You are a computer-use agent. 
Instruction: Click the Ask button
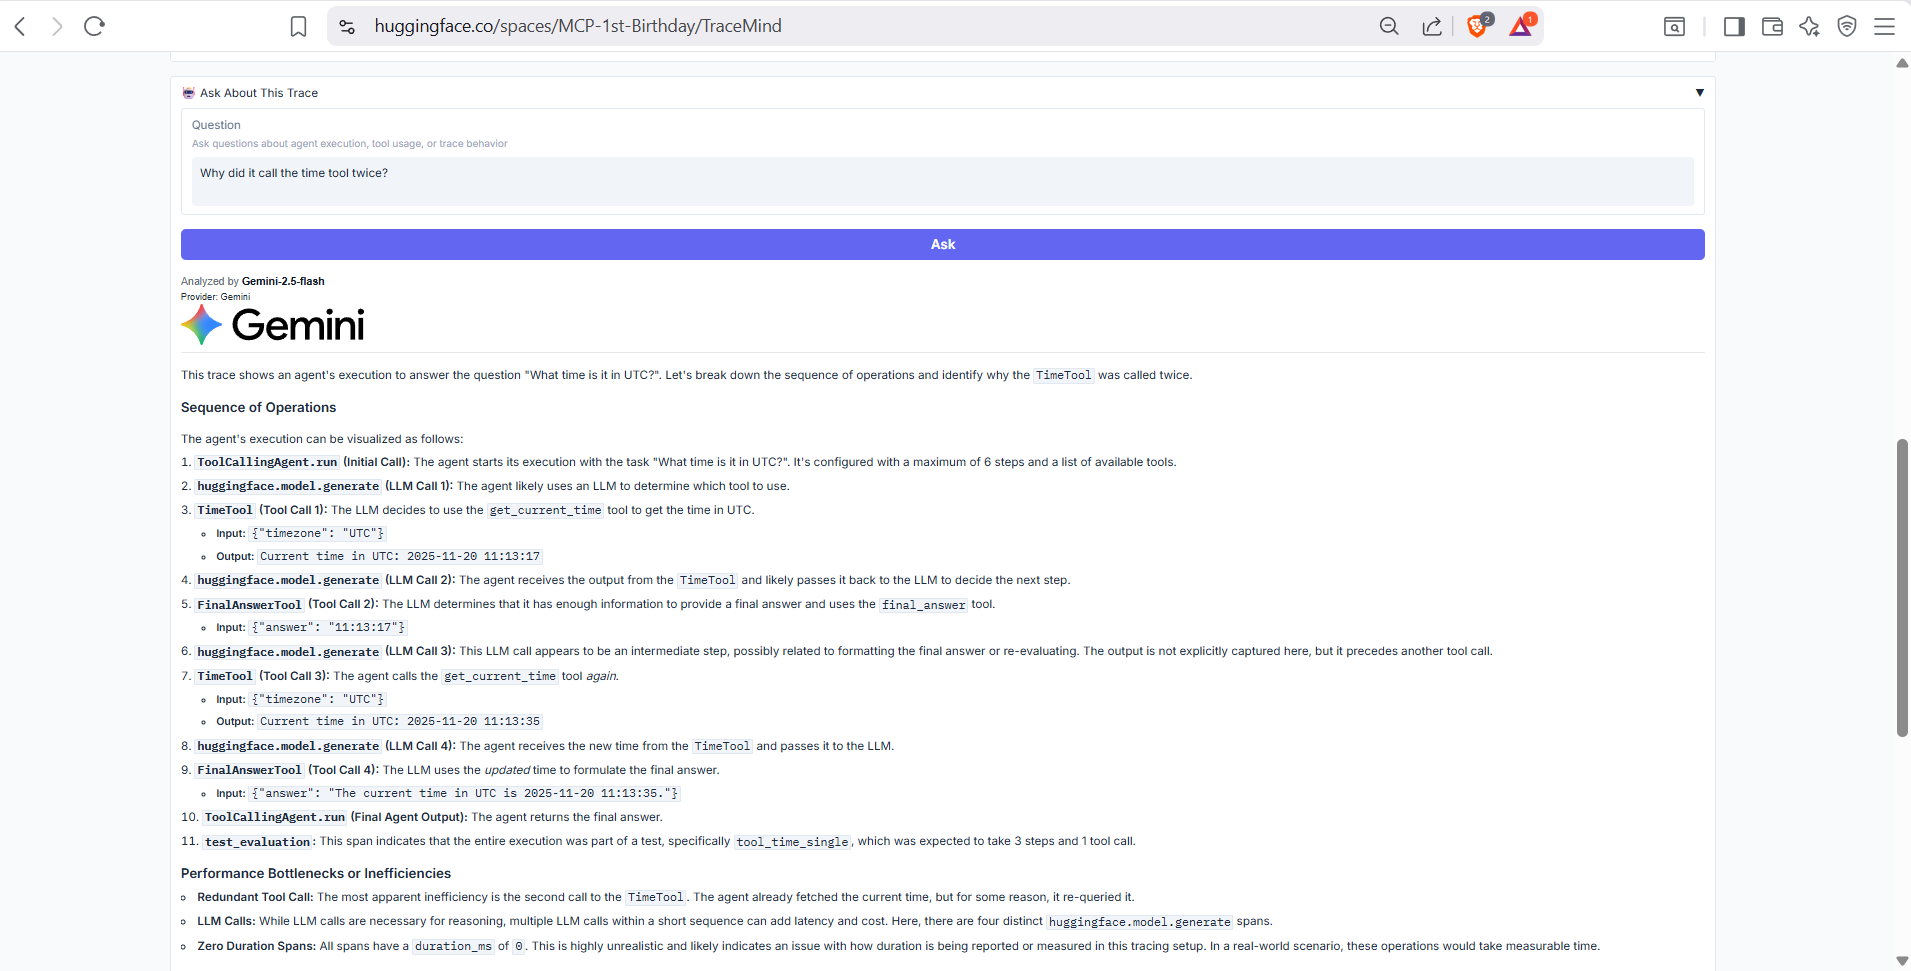pos(942,244)
